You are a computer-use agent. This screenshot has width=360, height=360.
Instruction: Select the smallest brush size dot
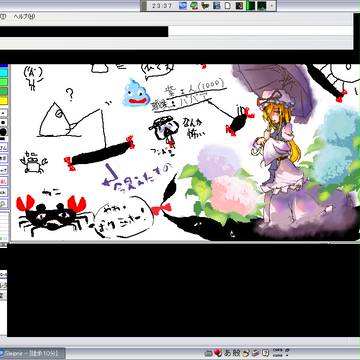click(3, 113)
